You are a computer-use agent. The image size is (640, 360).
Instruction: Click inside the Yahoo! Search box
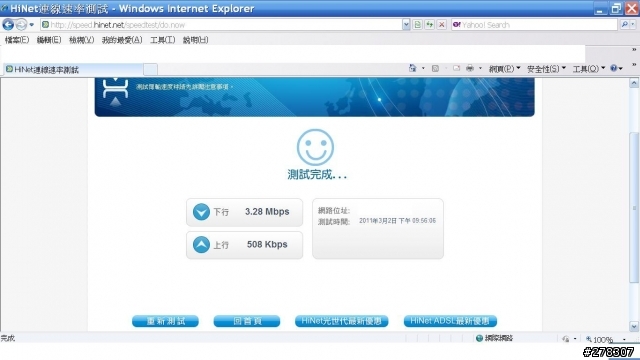tap(535, 25)
